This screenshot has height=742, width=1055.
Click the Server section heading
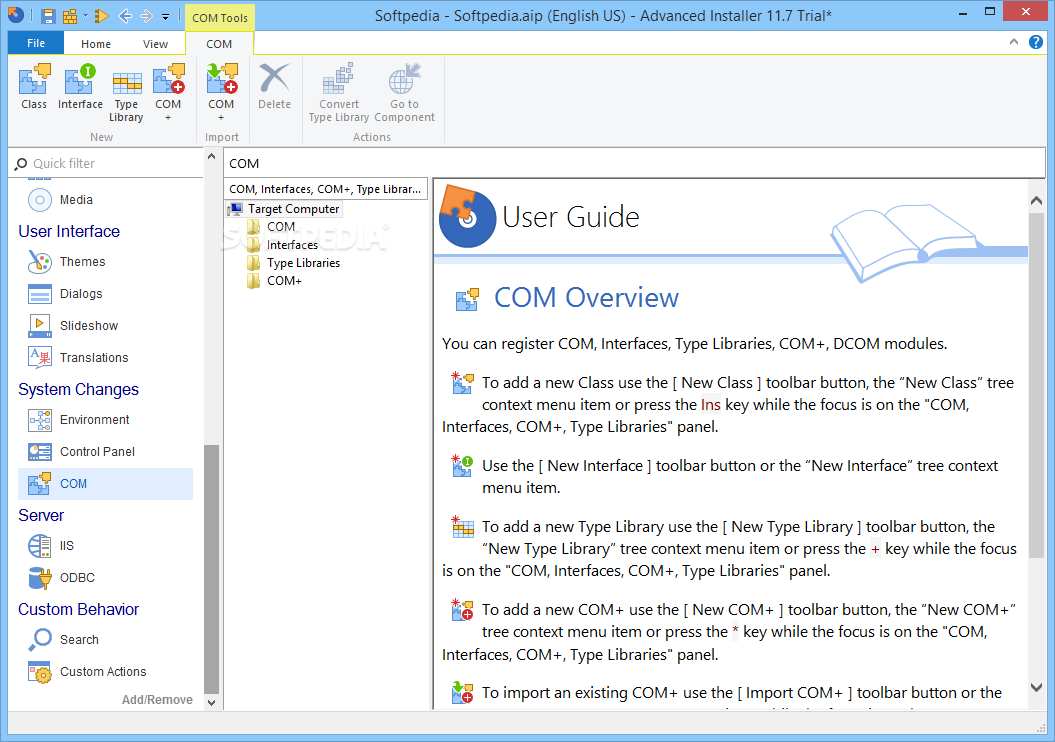[x=41, y=515]
